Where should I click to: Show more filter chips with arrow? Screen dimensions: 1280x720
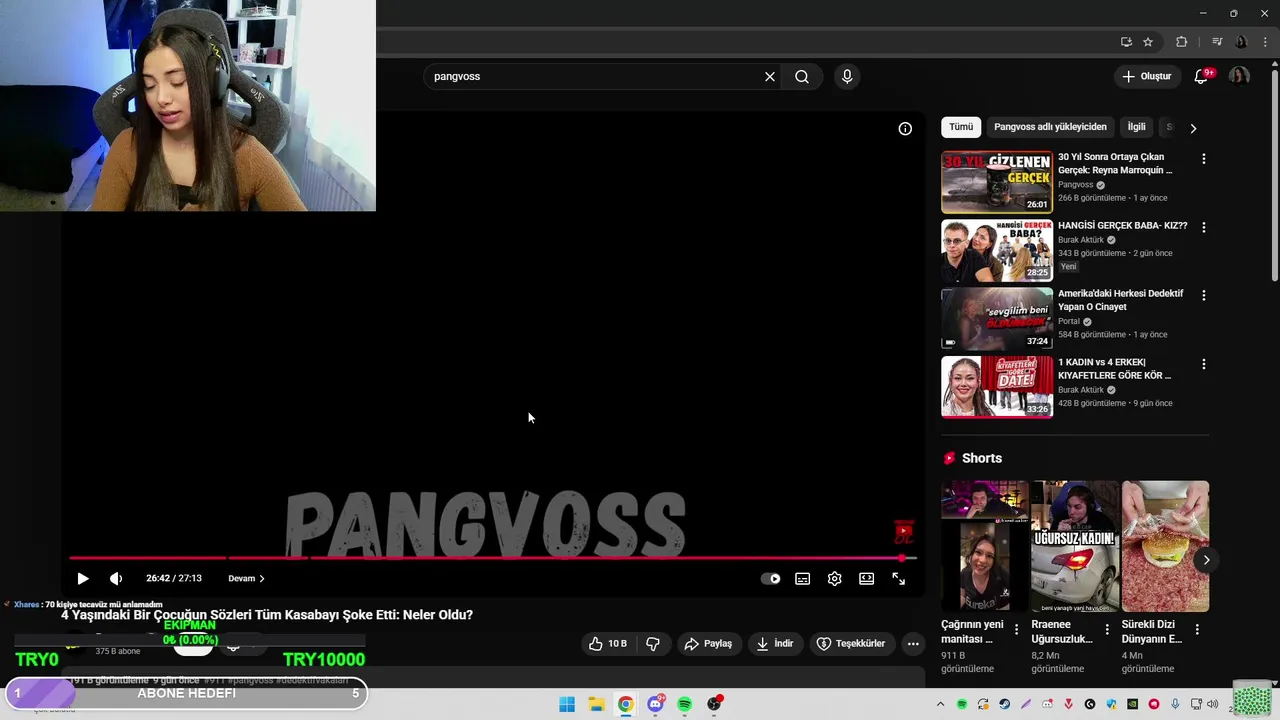1192,128
